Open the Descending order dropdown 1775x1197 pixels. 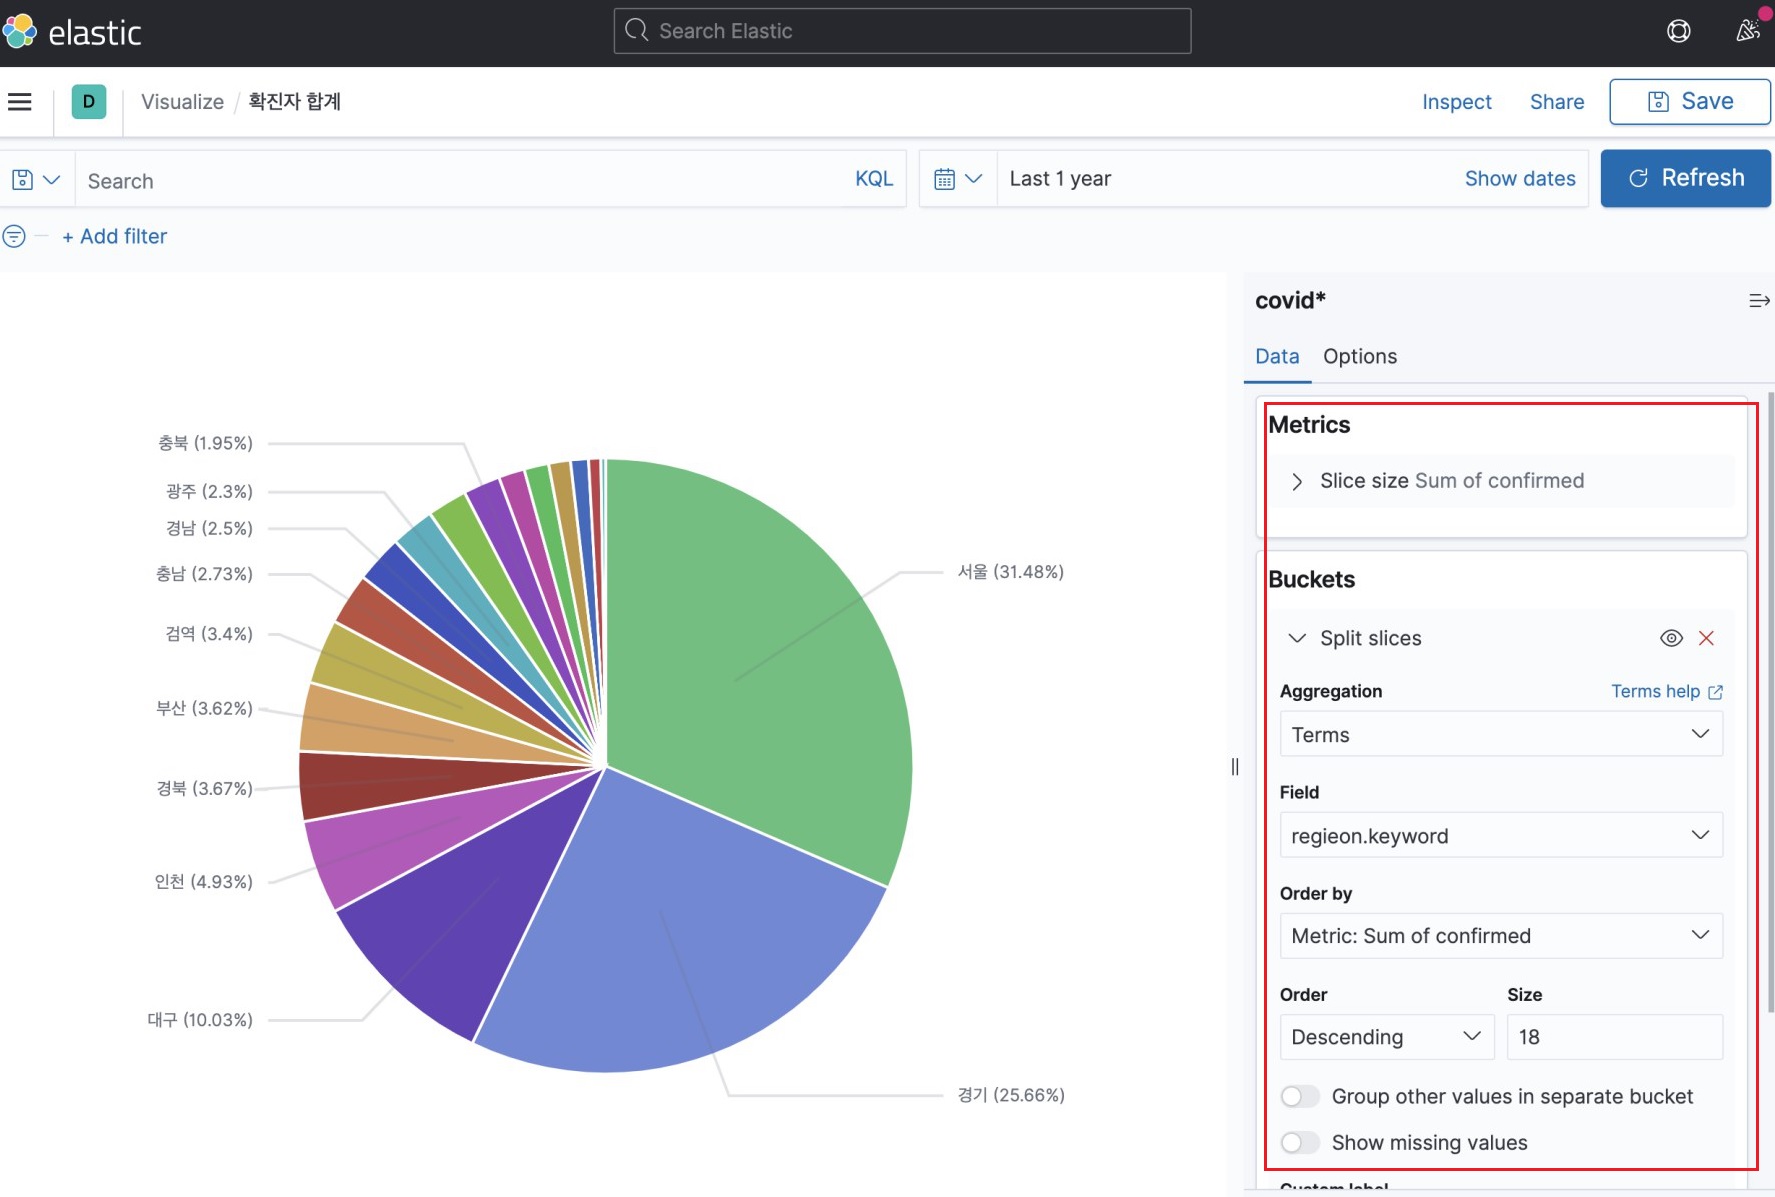[x=1387, y=1037]
